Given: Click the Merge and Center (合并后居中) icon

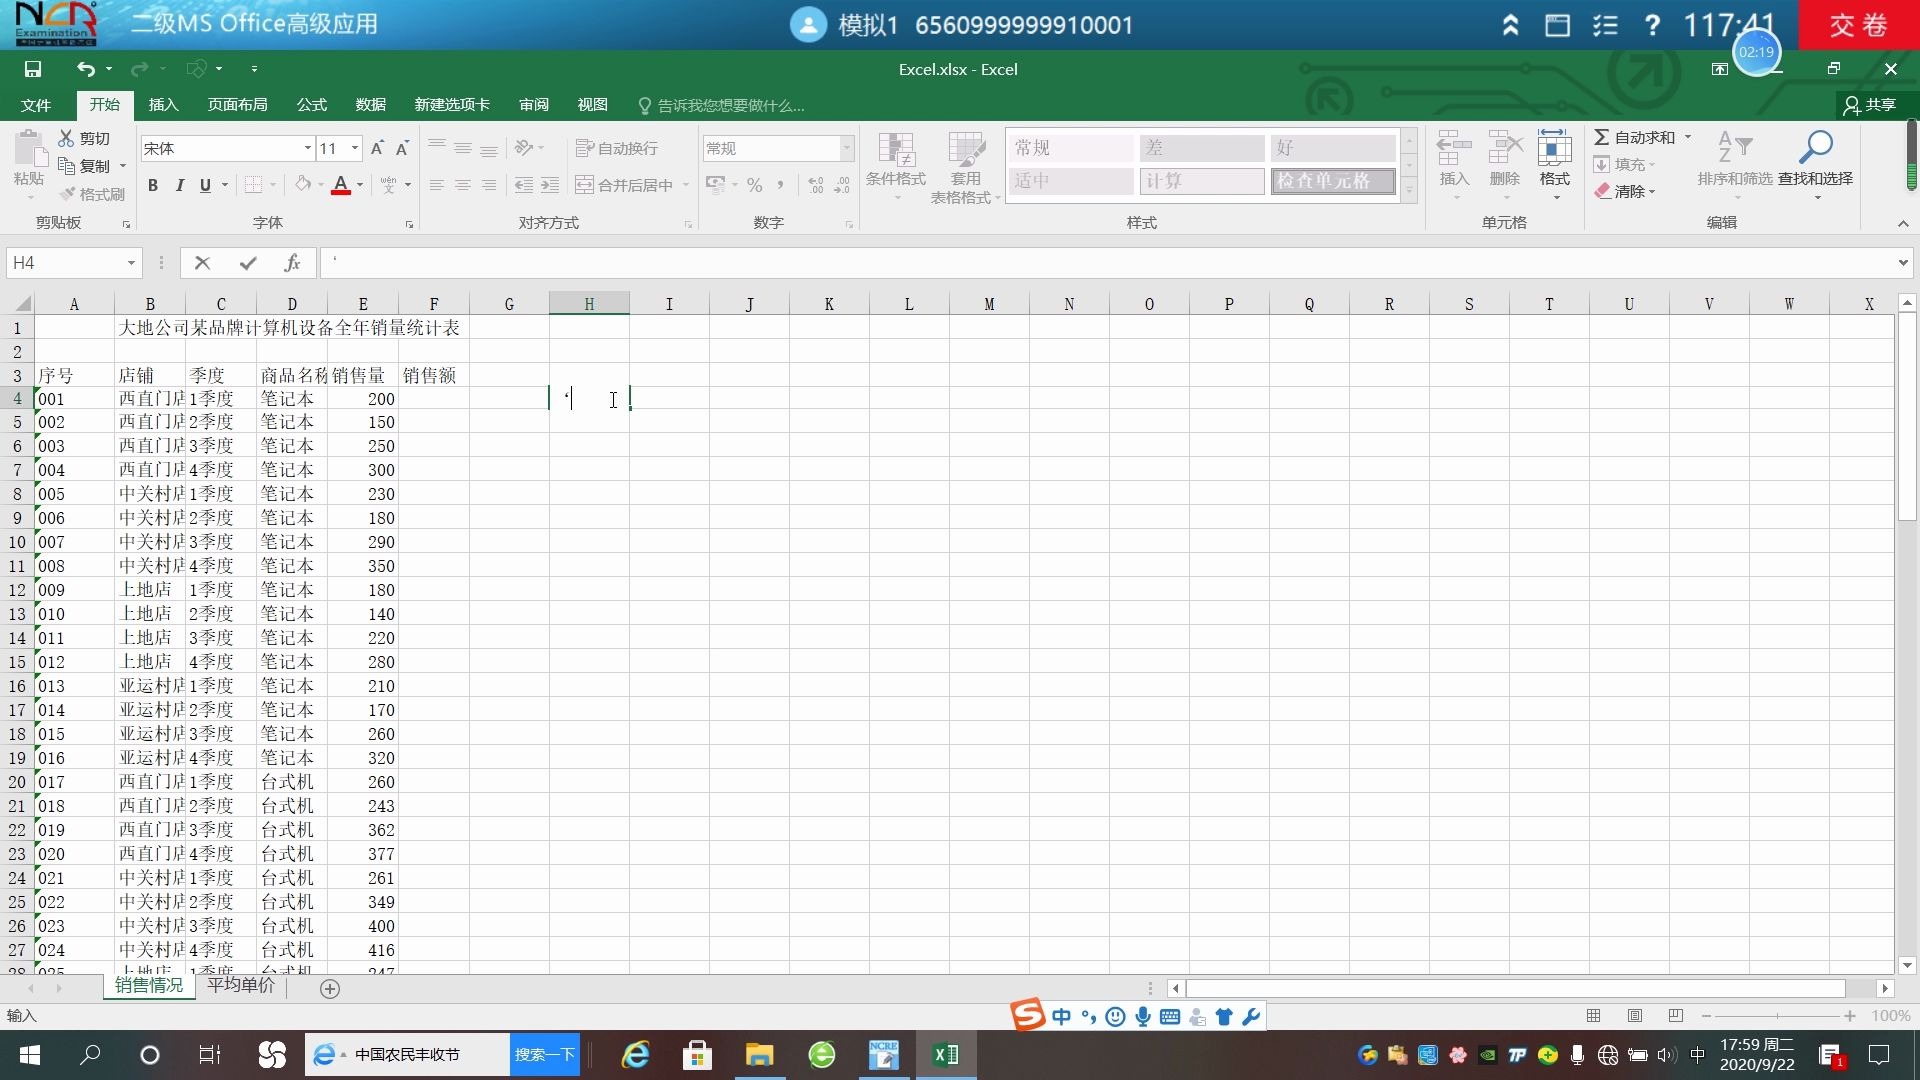Looking at the screenshot, I should pos(585,185).
